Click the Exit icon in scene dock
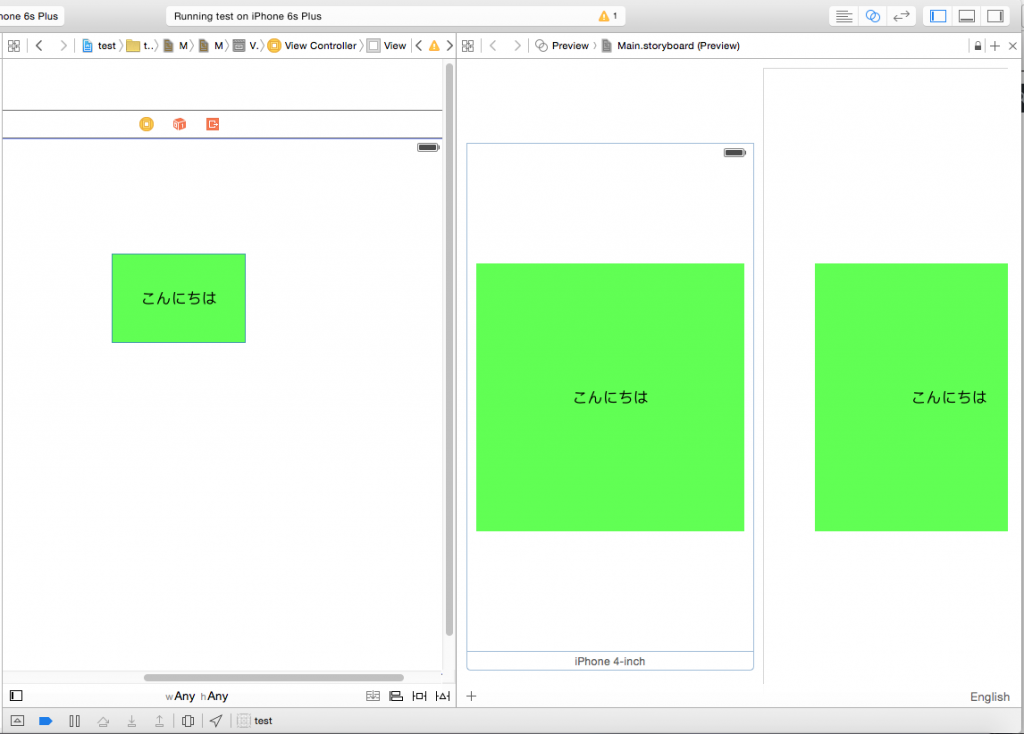The width and height of the screenshot is (1024, 734). [x=212, y=124]
